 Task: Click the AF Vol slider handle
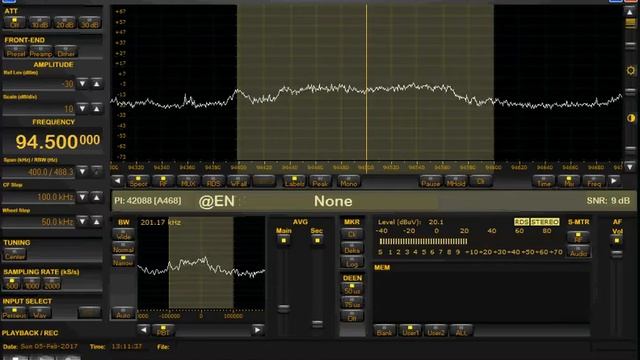pos(617,254)
